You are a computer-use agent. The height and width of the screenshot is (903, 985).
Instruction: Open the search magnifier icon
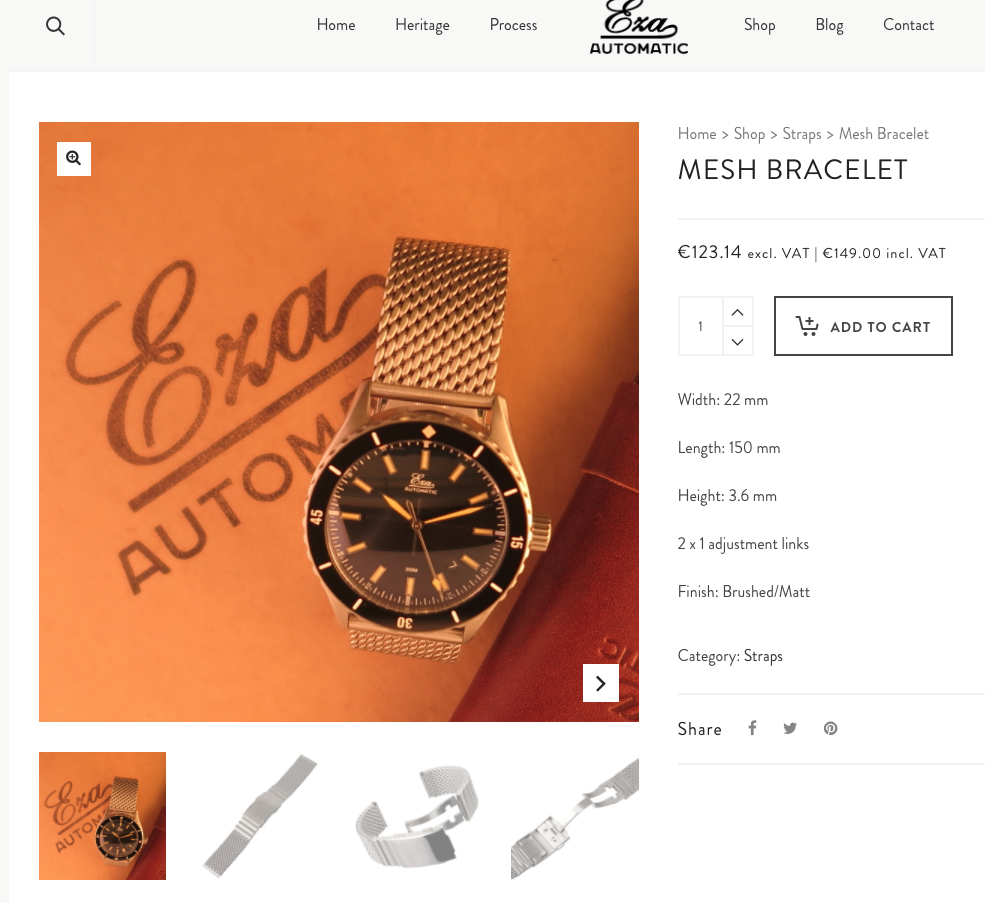coord(55,26)
